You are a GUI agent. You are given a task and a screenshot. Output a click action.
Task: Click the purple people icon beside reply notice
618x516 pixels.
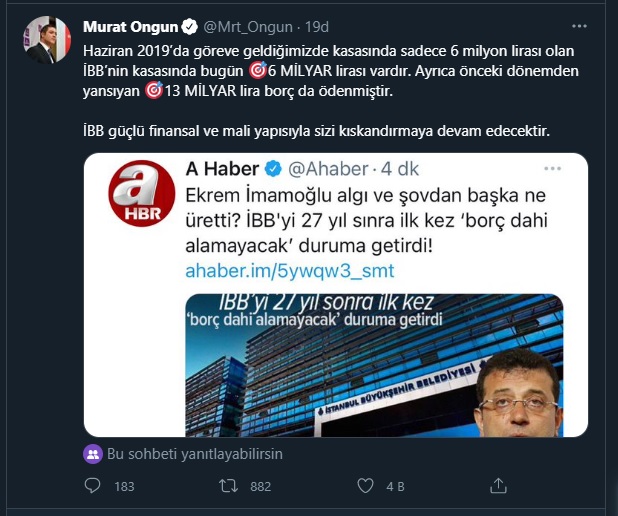tap(92, 453)
